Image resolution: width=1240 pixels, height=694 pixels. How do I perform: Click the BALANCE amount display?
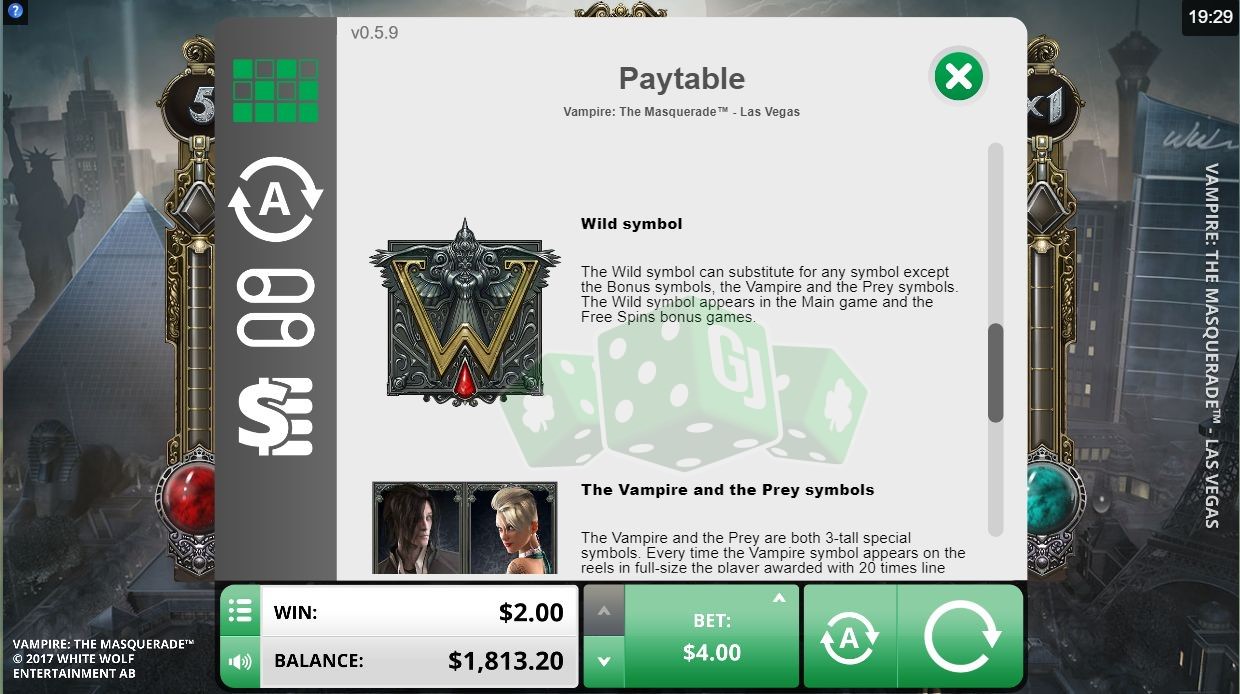[419, 661]
